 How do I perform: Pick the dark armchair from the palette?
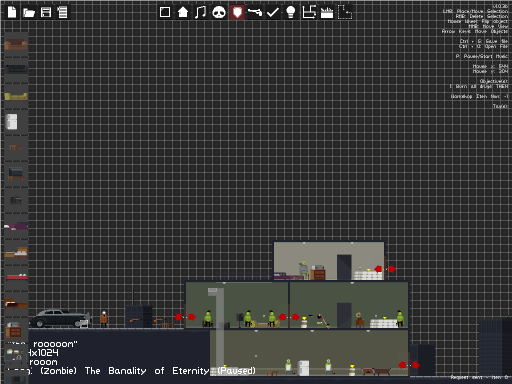pos(16,173)
